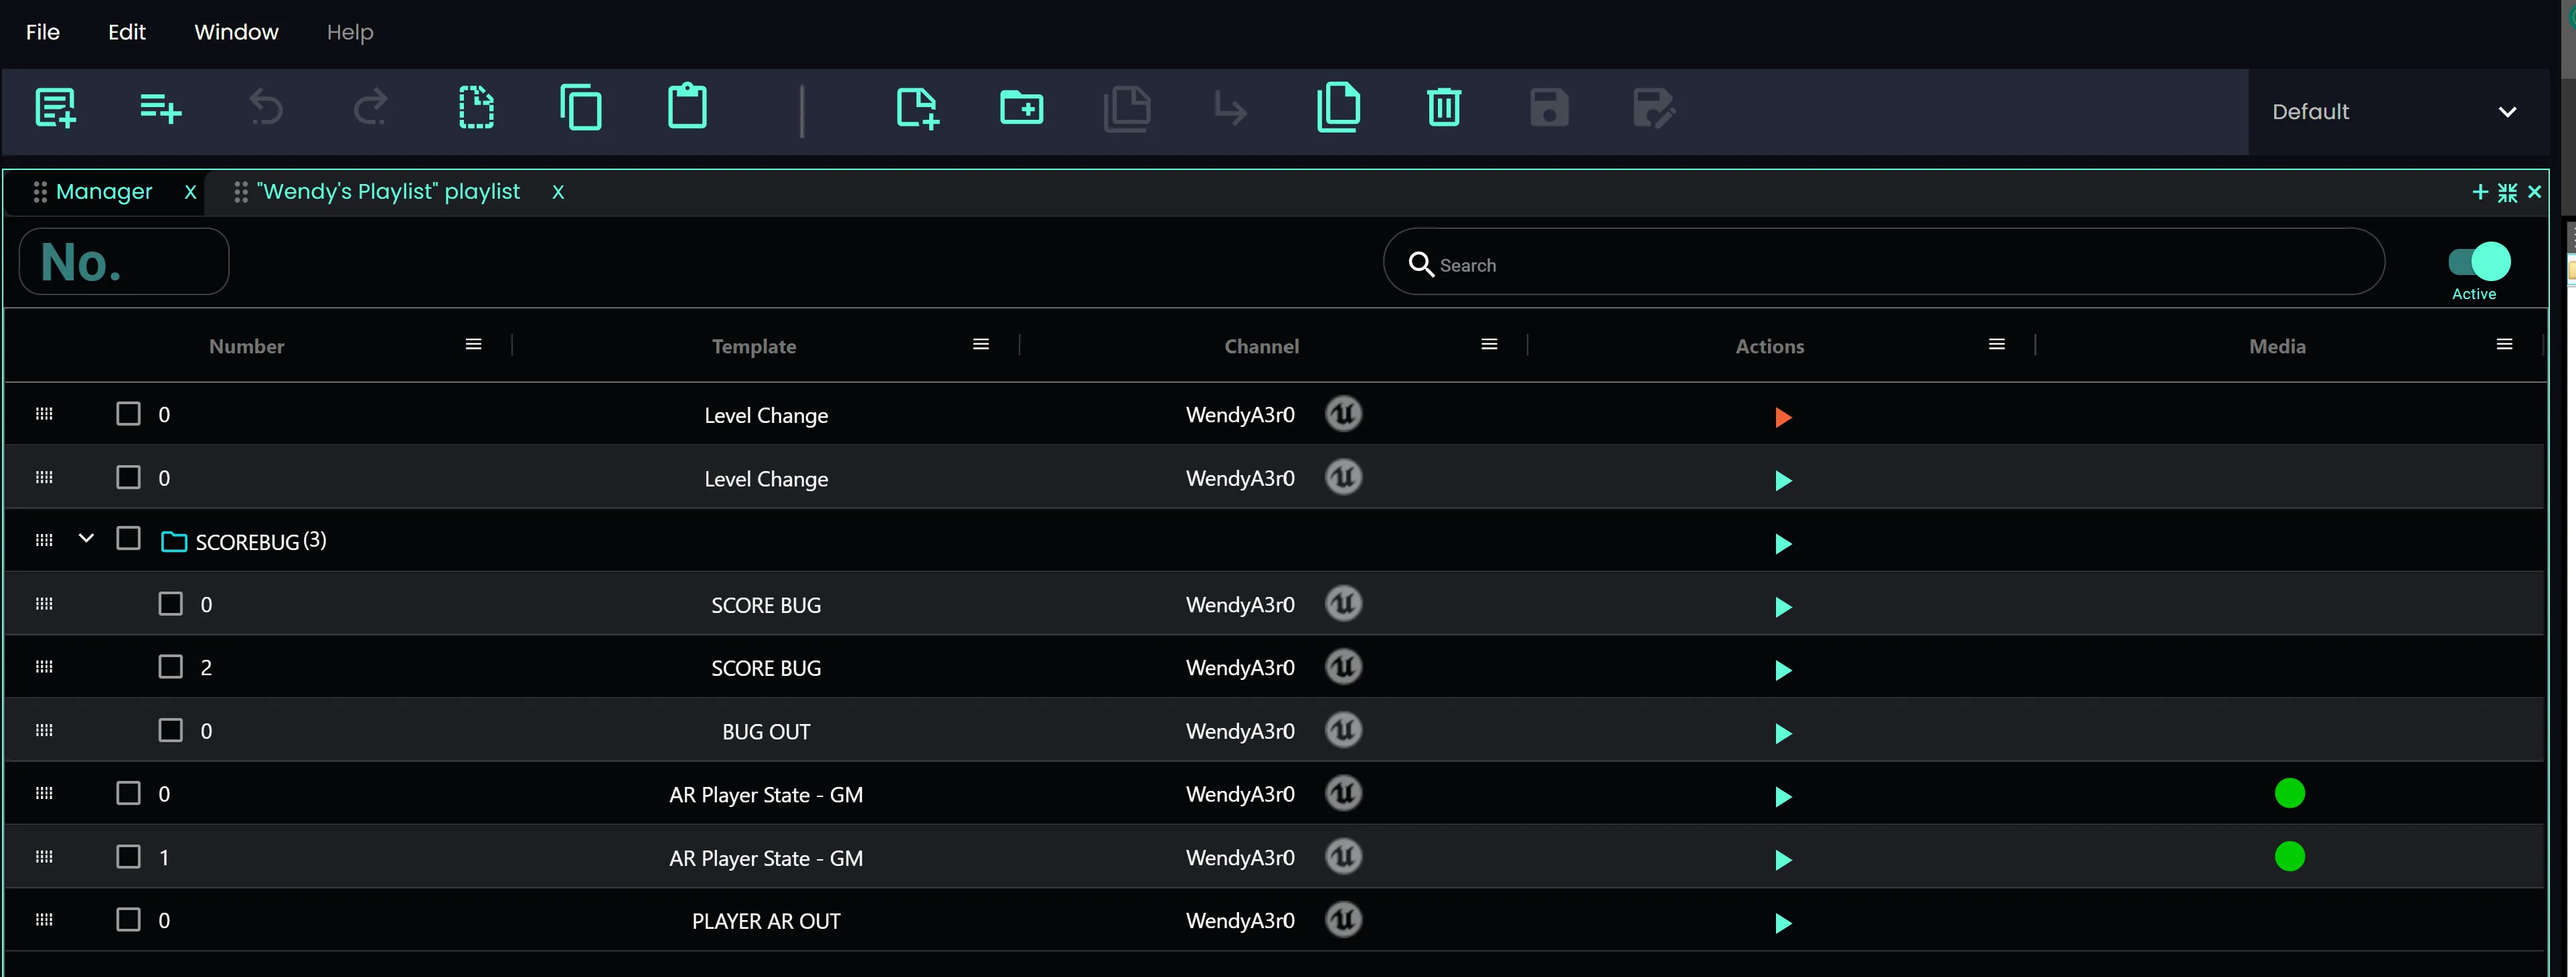Play the first Level Change item
Viewport: 2576px width, 977px height.
point(1782,417)
